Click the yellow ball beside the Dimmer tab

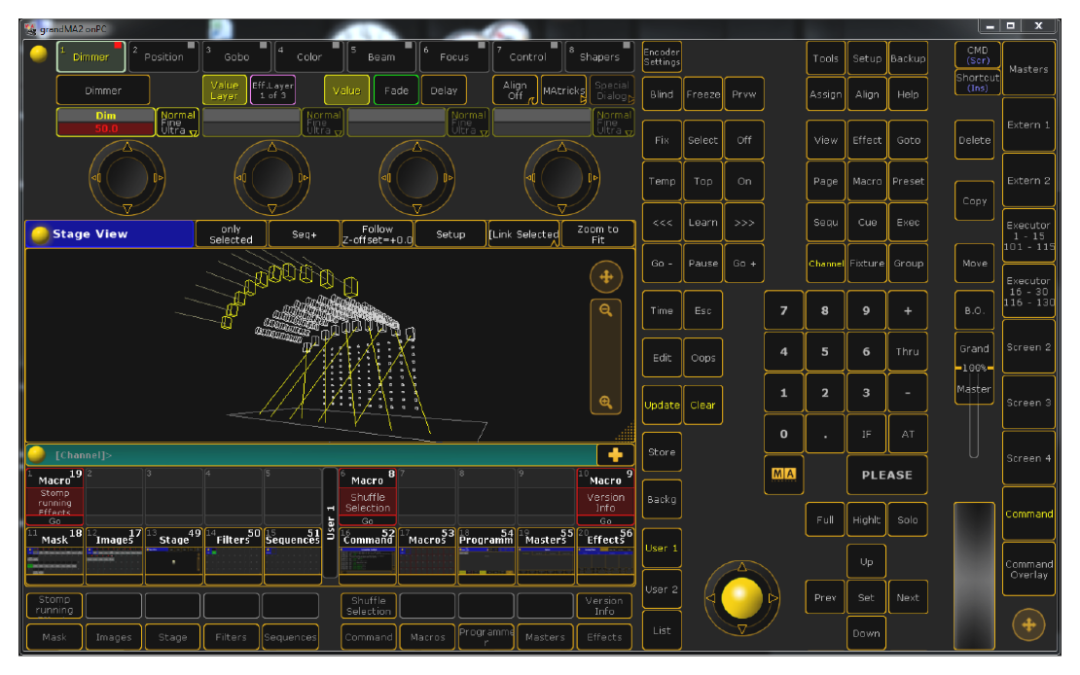pos(39,54)
